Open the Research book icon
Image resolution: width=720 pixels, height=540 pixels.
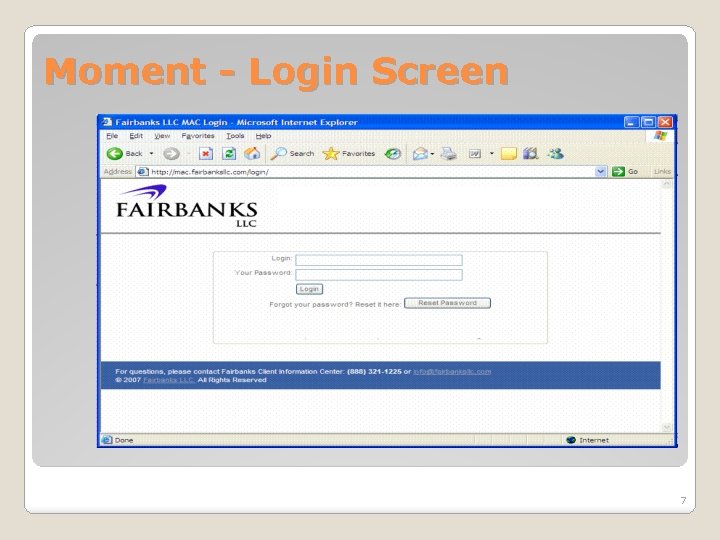(x=530, y=153)
